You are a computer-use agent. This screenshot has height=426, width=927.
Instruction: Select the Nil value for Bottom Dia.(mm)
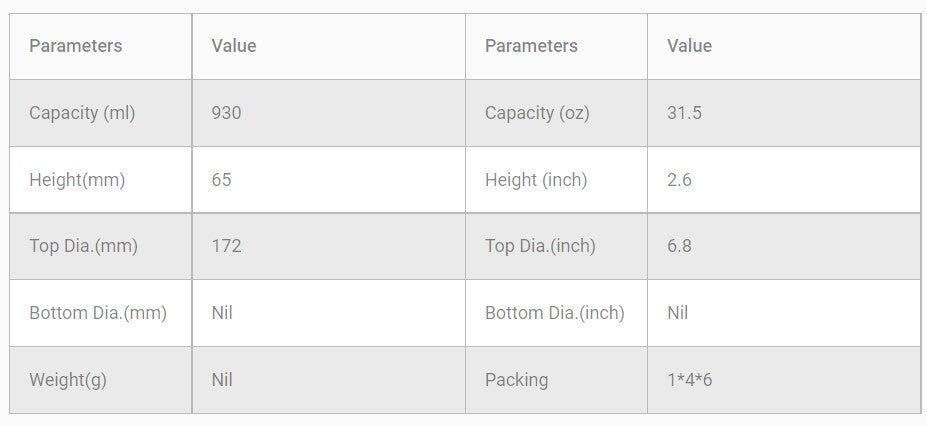pyautogui.click(x=223, y=313)
